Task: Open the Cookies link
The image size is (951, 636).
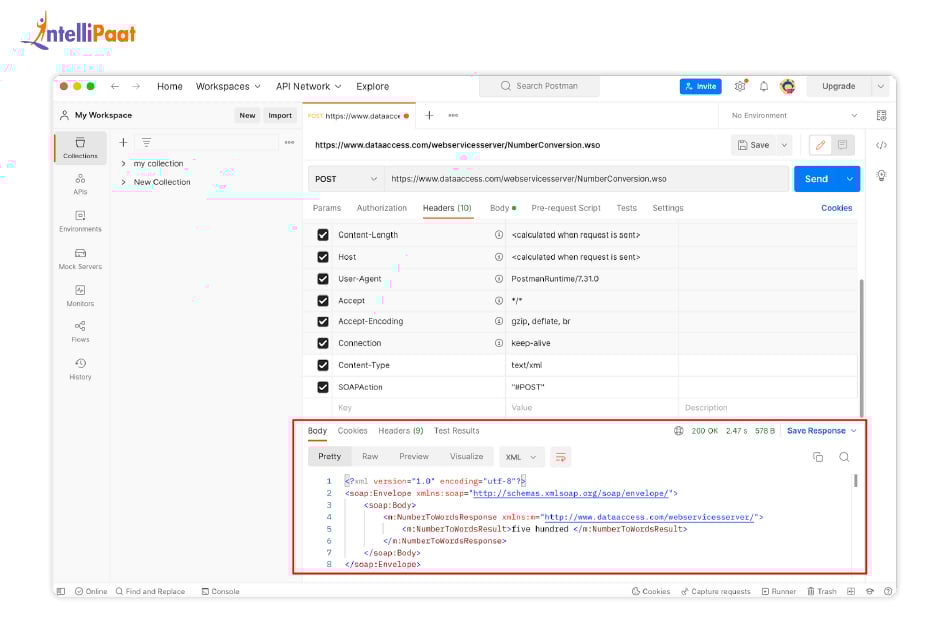Action: 836,208
